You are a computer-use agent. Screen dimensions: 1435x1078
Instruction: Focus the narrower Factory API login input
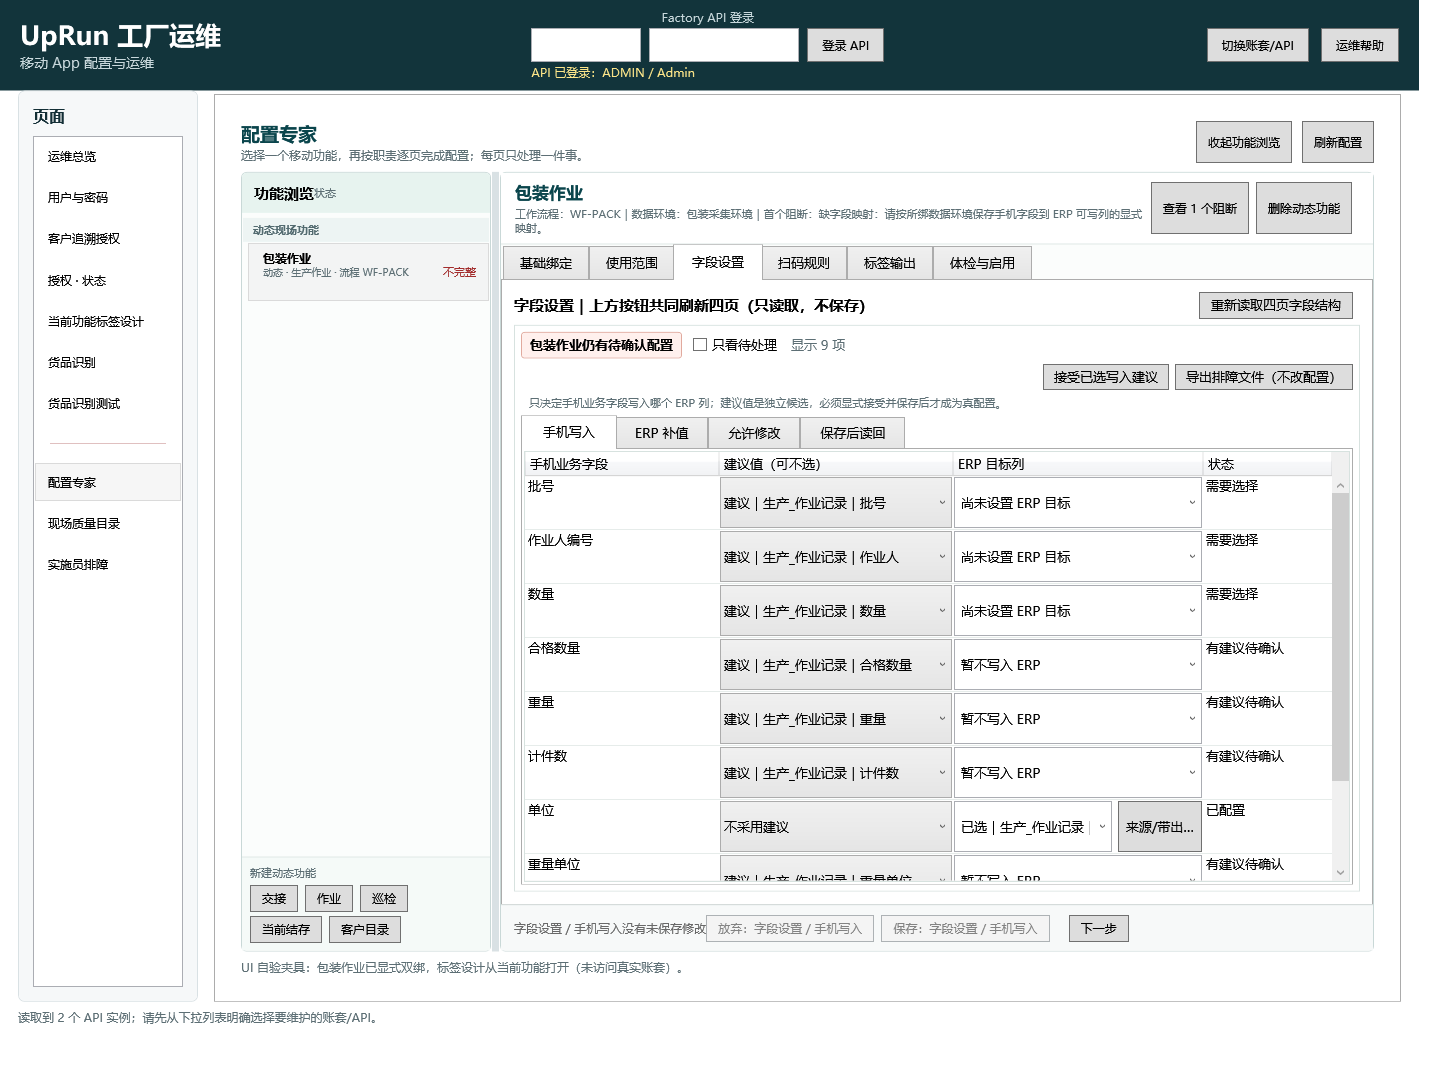[586, 45]
